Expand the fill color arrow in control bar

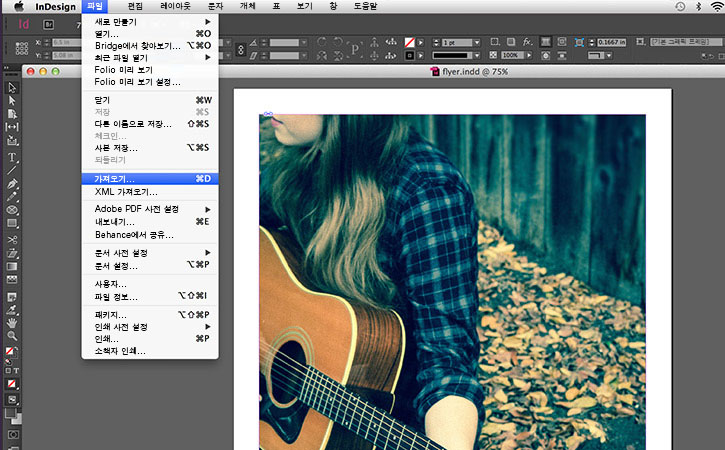421,42
